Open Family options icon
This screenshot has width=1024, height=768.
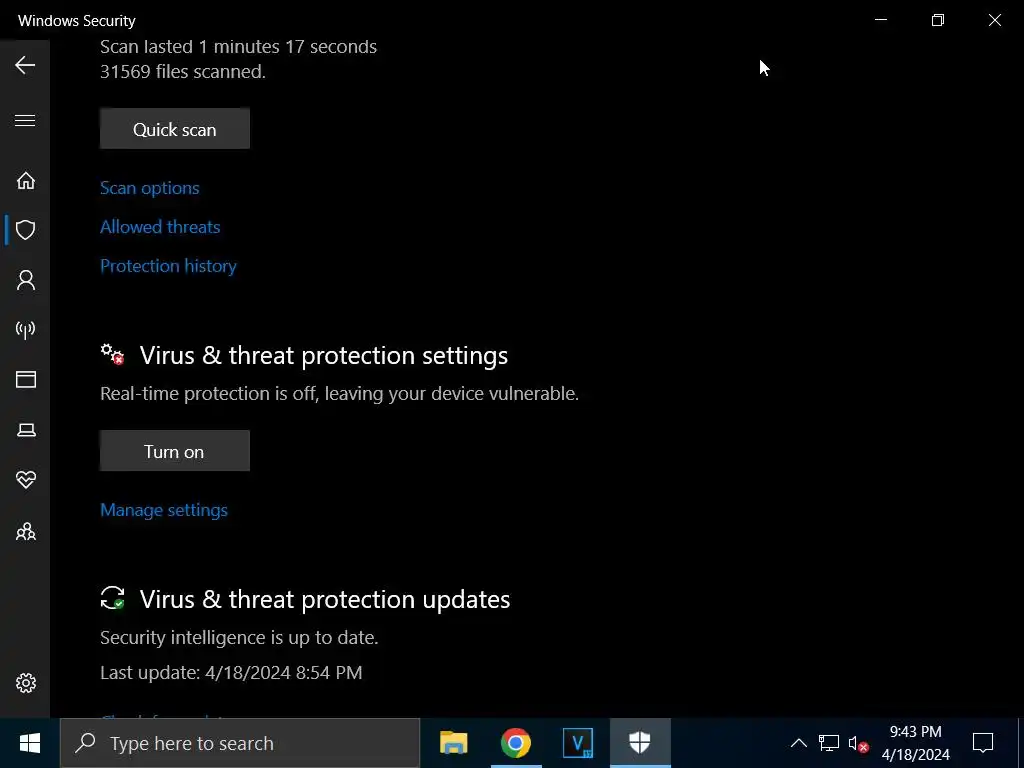pos(25,531)
